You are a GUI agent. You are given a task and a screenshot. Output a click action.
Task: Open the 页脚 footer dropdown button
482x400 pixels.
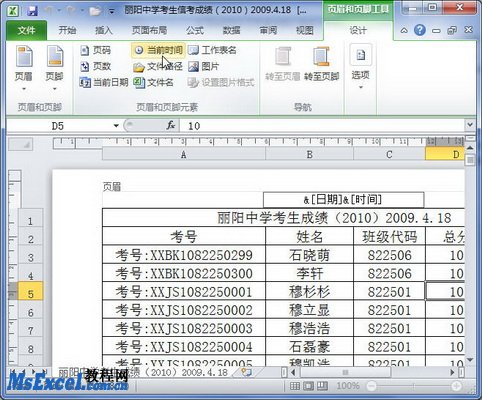pyautogui.click(x=54, y=69)
